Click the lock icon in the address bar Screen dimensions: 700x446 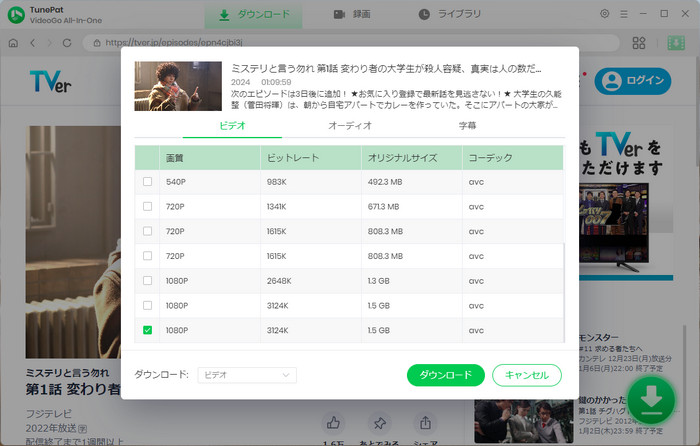coord(96,43)
